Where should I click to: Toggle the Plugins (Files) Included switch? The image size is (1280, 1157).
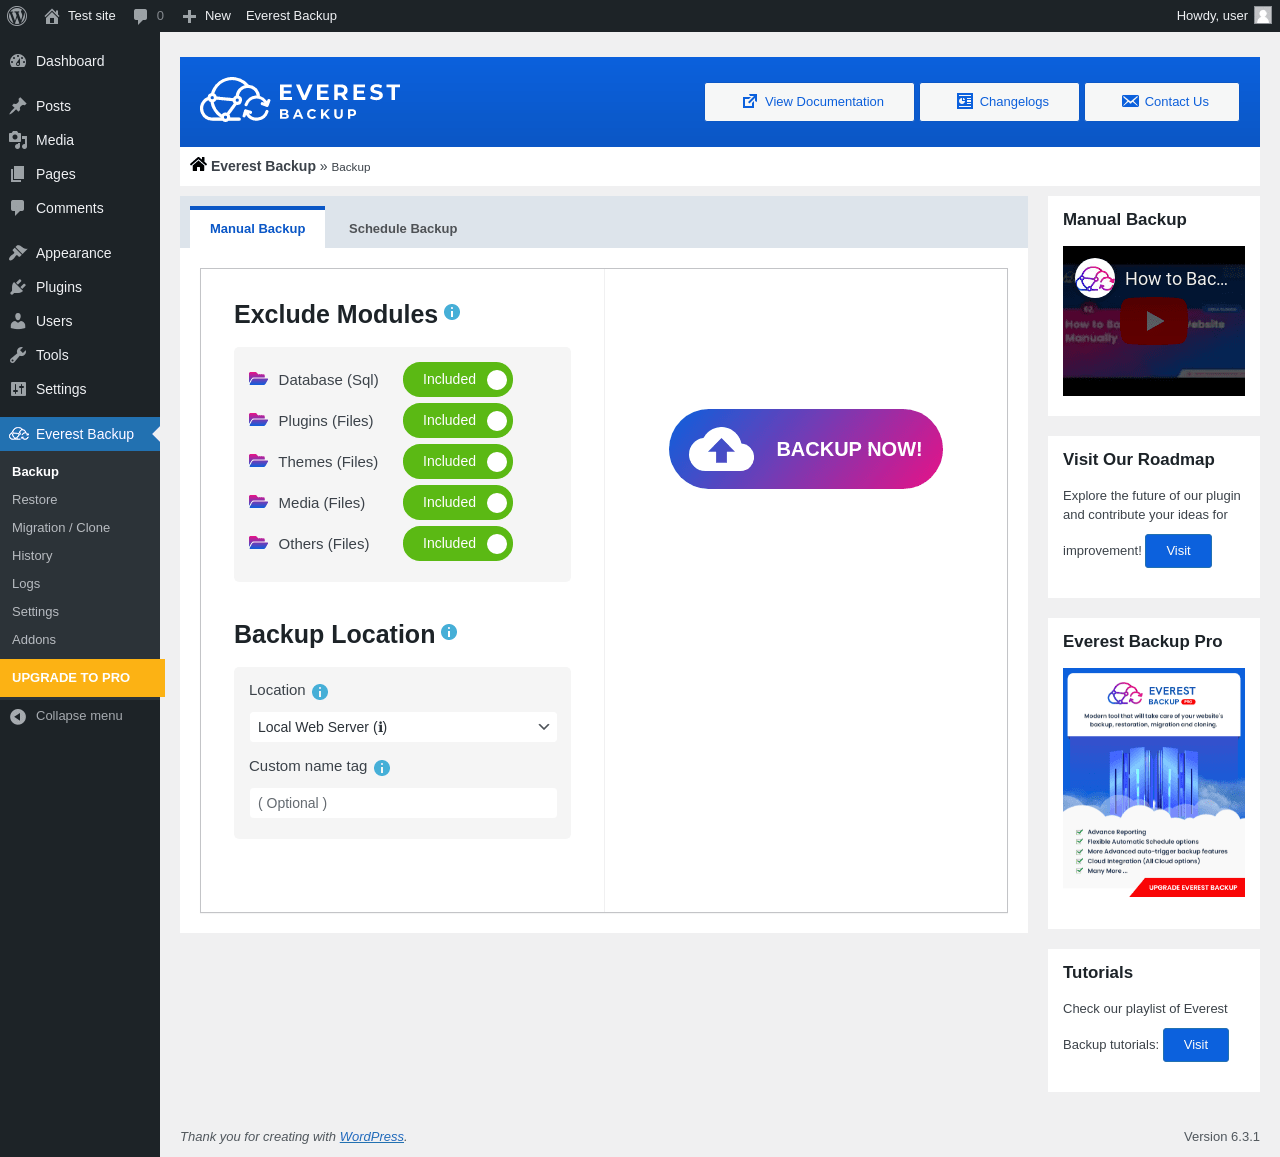pos(458,421)
